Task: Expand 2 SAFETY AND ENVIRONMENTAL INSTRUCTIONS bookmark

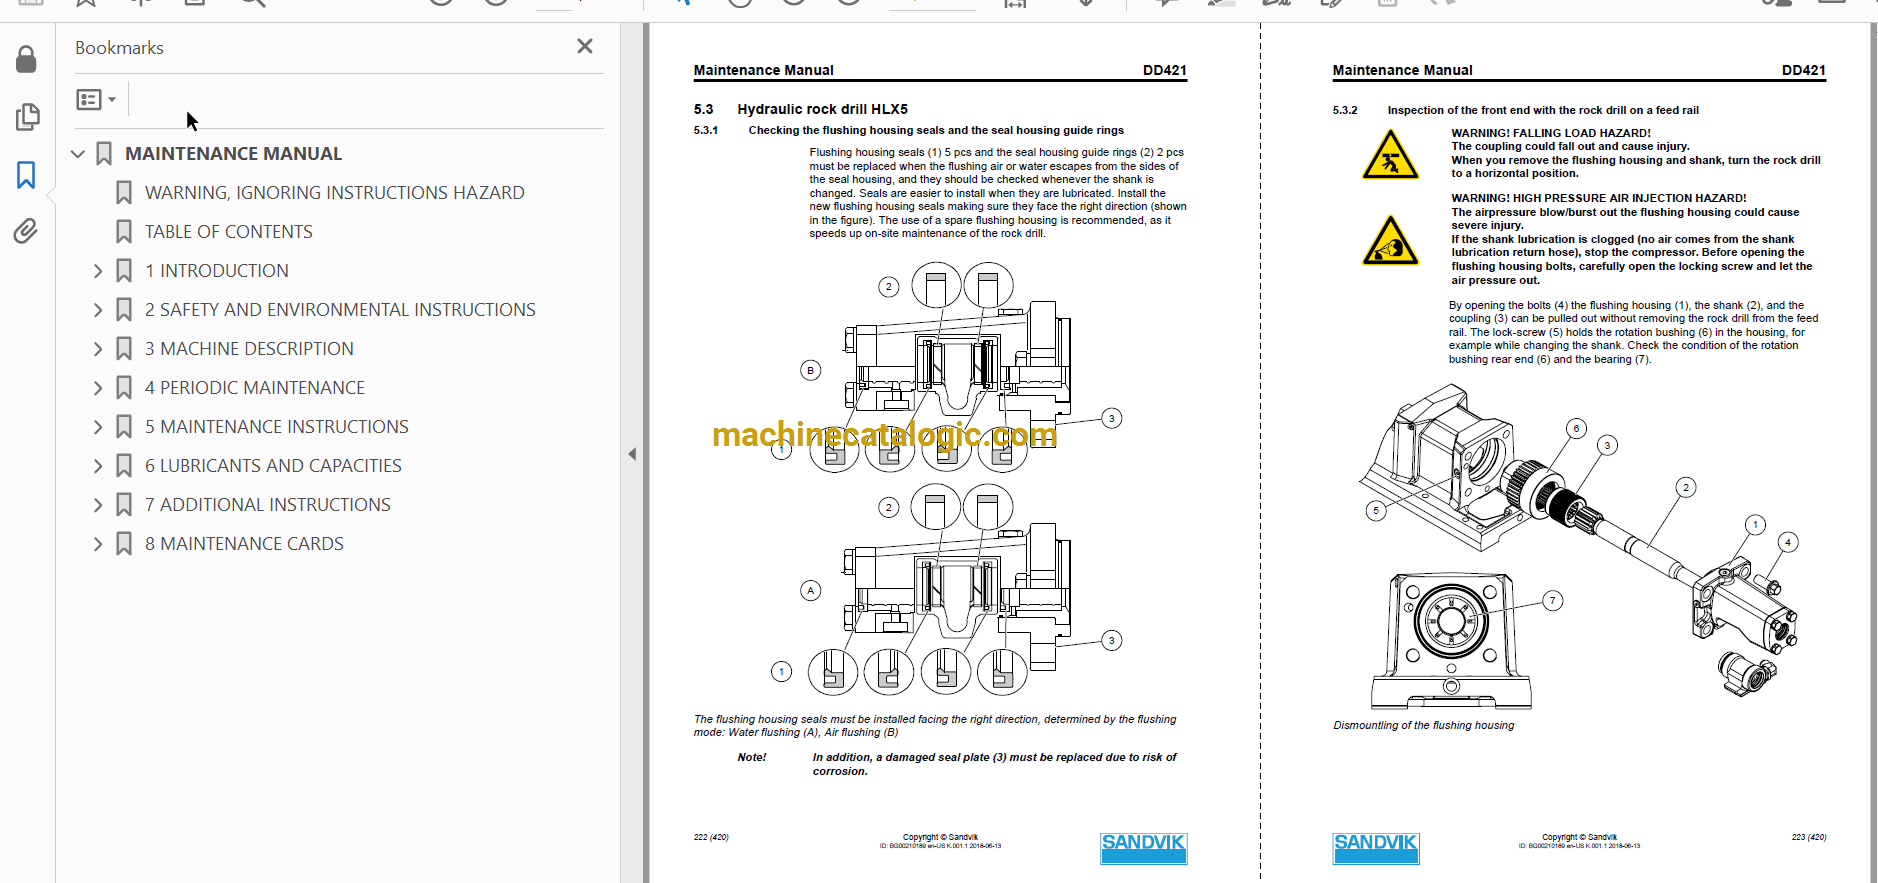Action: (x=98, y=310)
